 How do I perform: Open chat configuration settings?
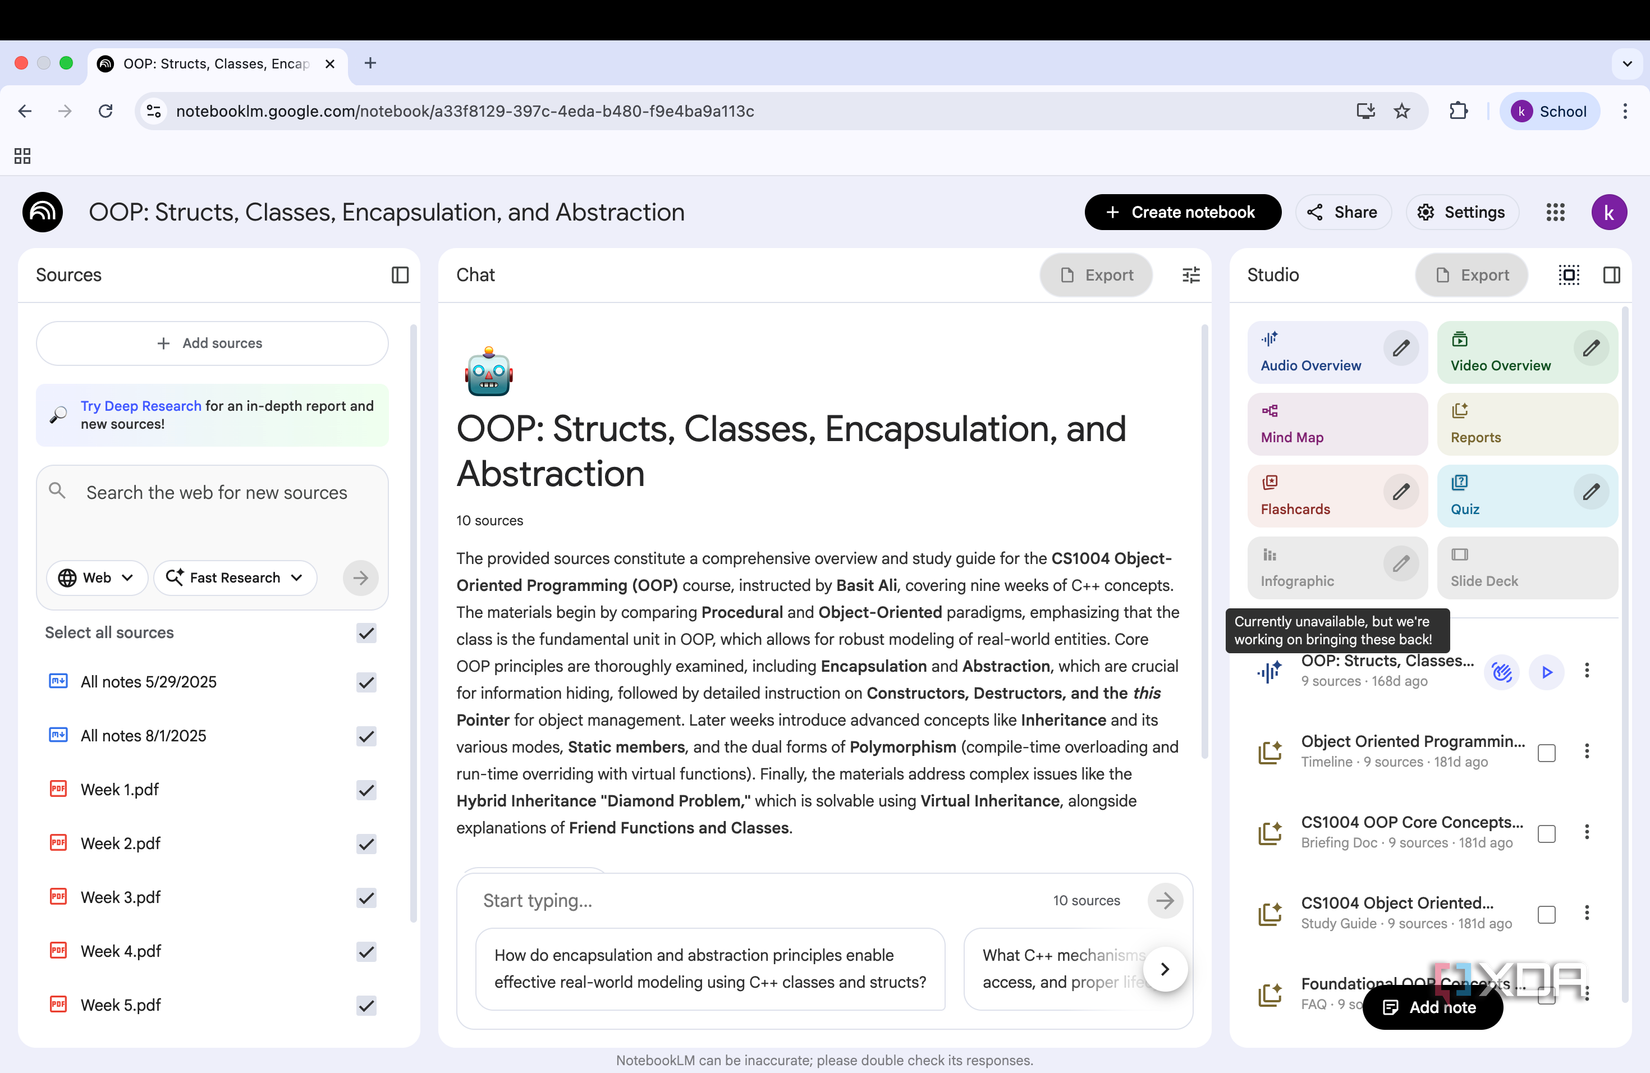(1190, 274)
